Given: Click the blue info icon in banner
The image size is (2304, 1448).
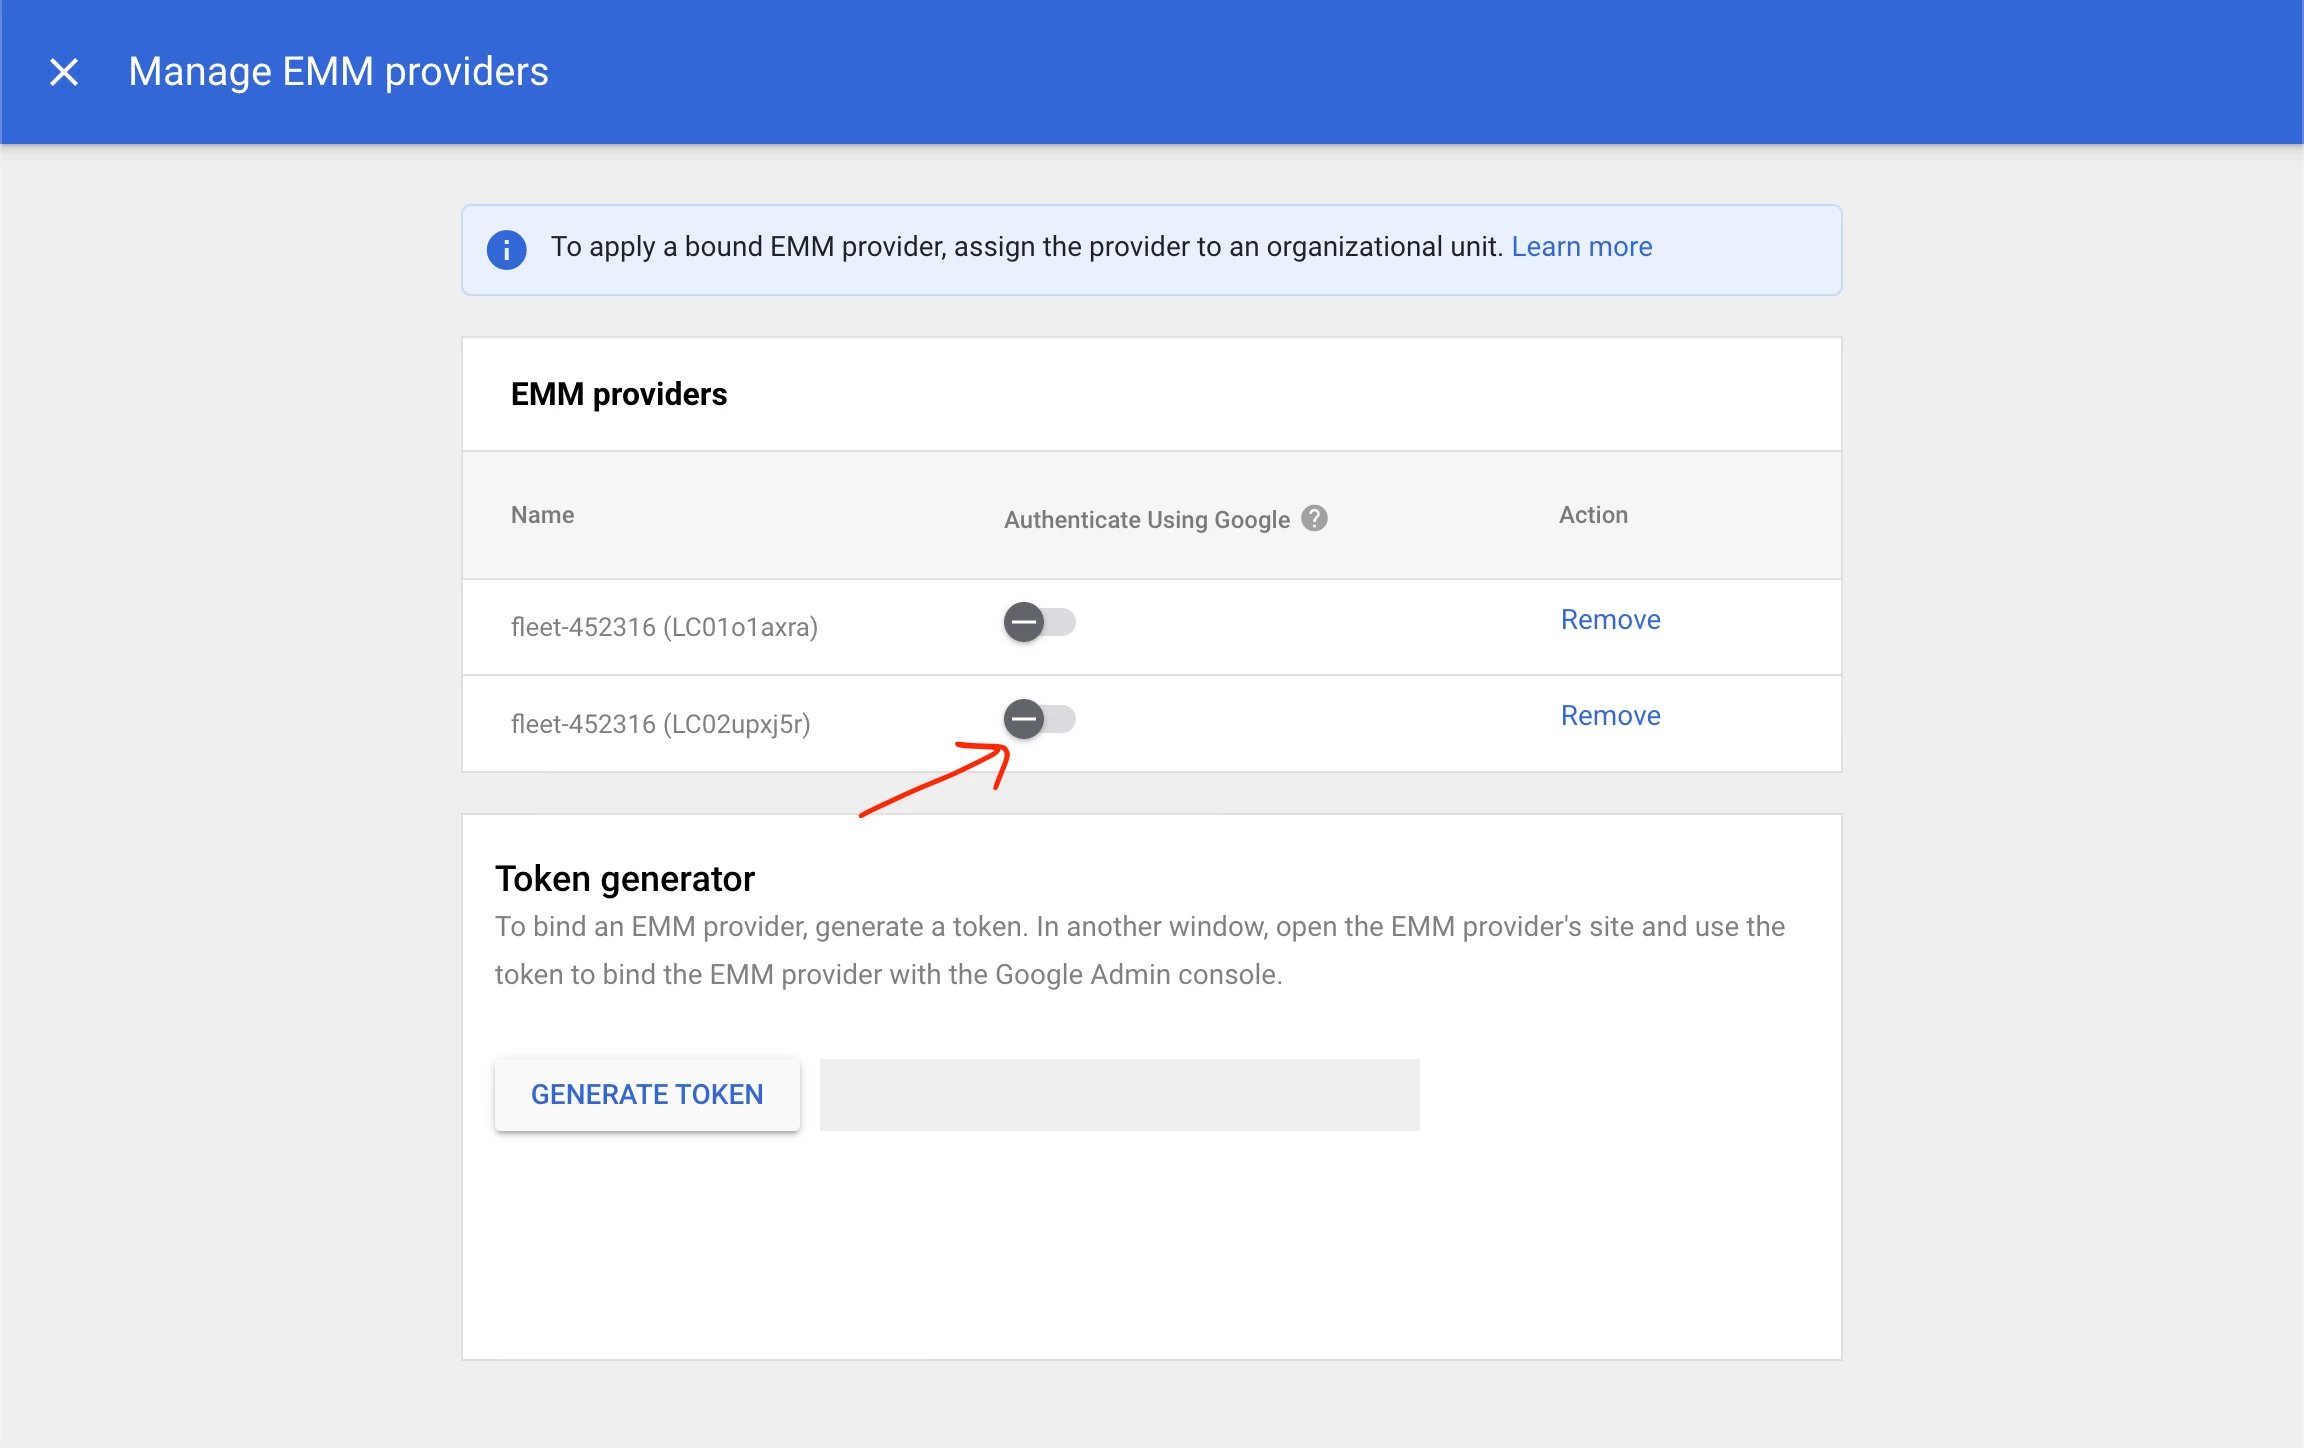Looking at the screenshot, I should point(506,249).
